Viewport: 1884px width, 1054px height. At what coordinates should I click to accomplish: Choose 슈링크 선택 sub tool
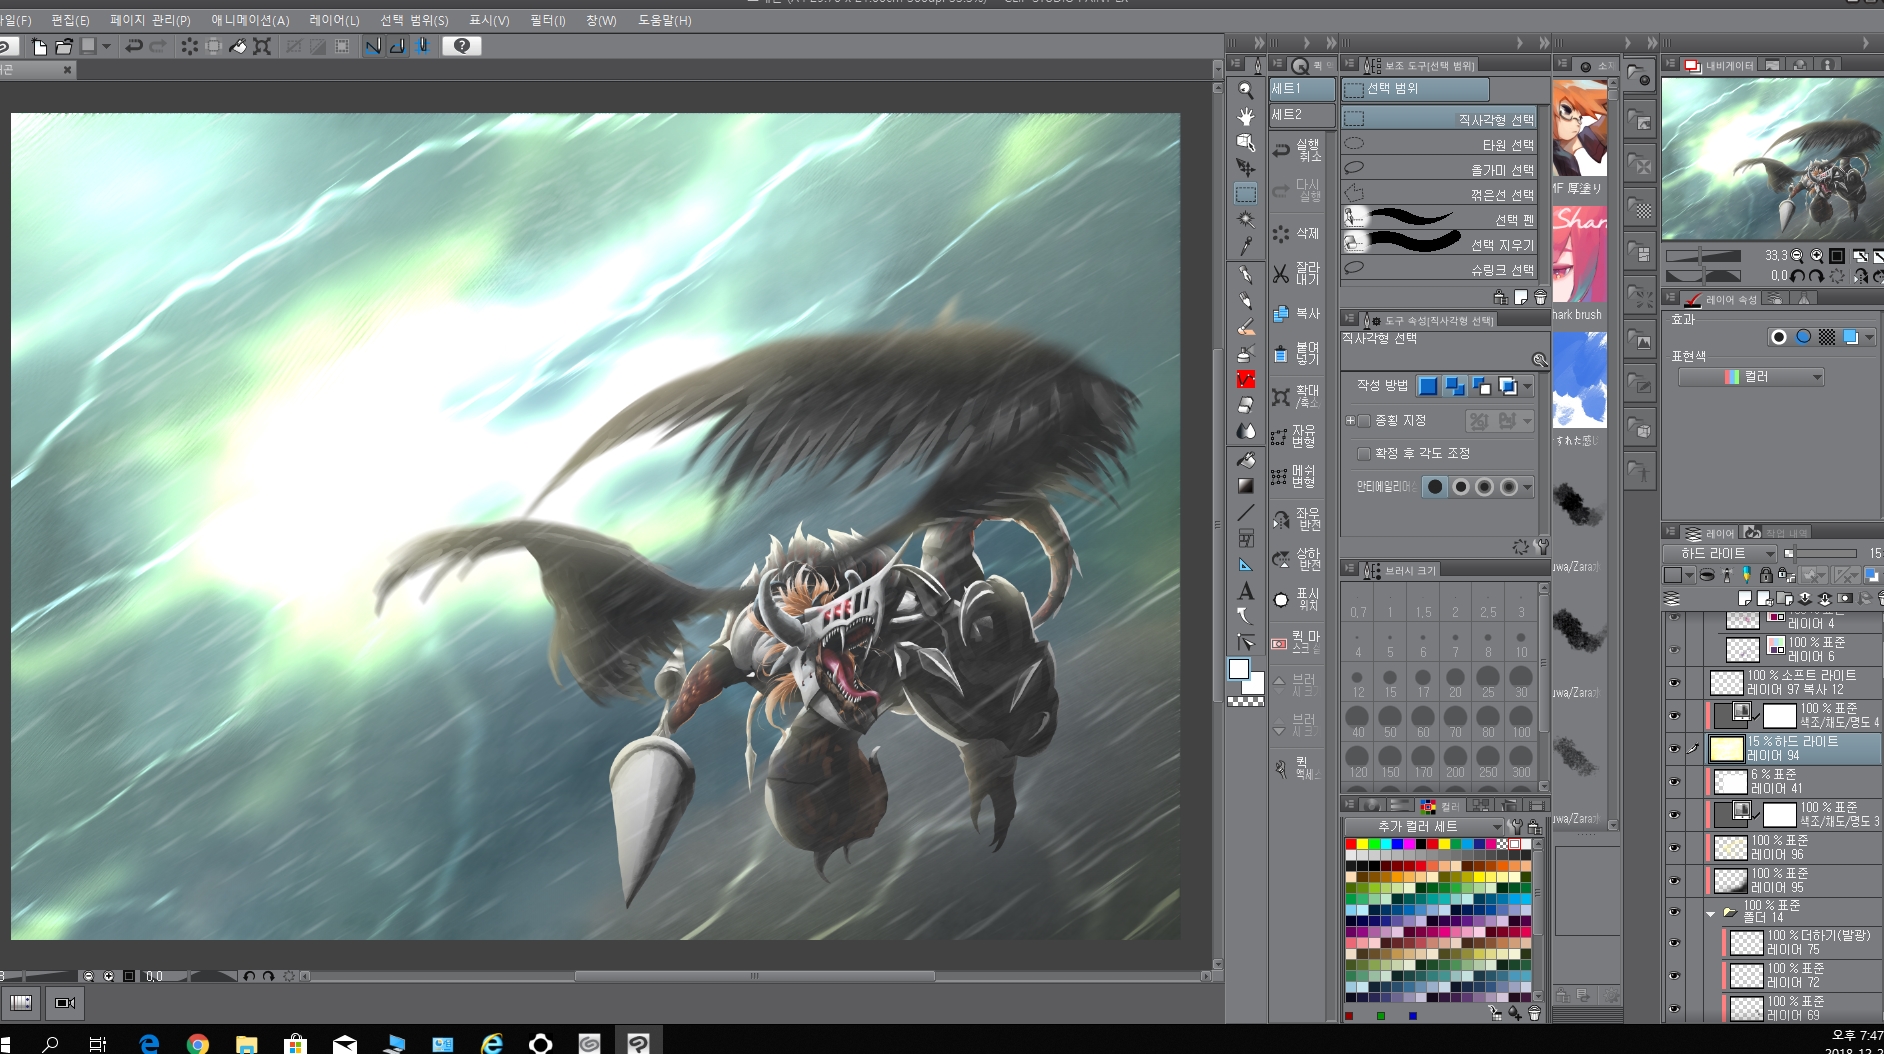[1440, 270]
